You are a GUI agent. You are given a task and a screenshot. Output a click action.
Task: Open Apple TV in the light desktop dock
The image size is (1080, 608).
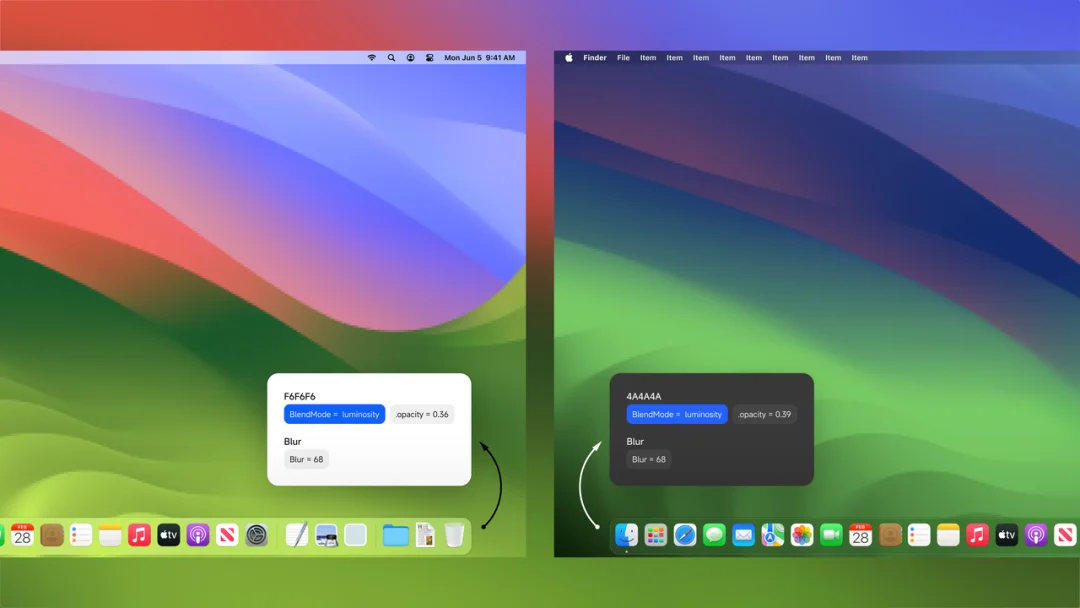tap(169, 535)
